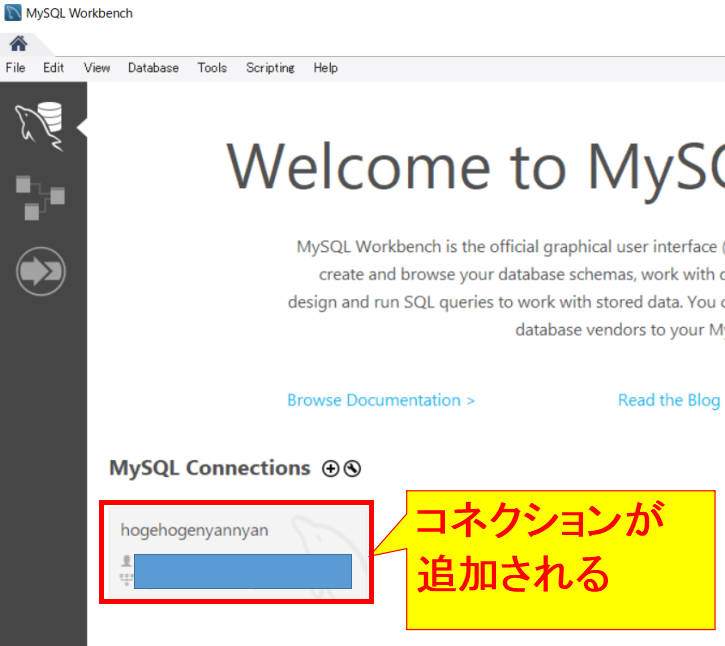Open the Edit menu
Viewport: 725px width, 646px height.
coord(53,68)
